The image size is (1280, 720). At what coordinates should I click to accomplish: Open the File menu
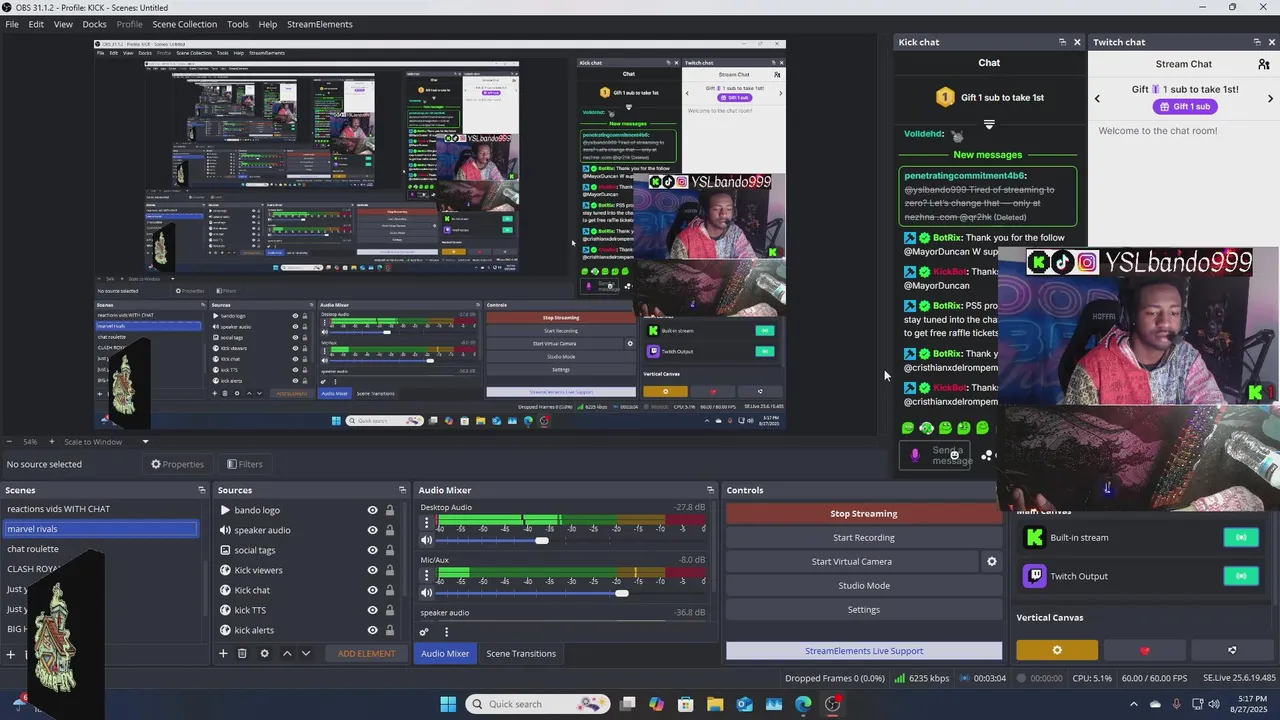point(12,24)
